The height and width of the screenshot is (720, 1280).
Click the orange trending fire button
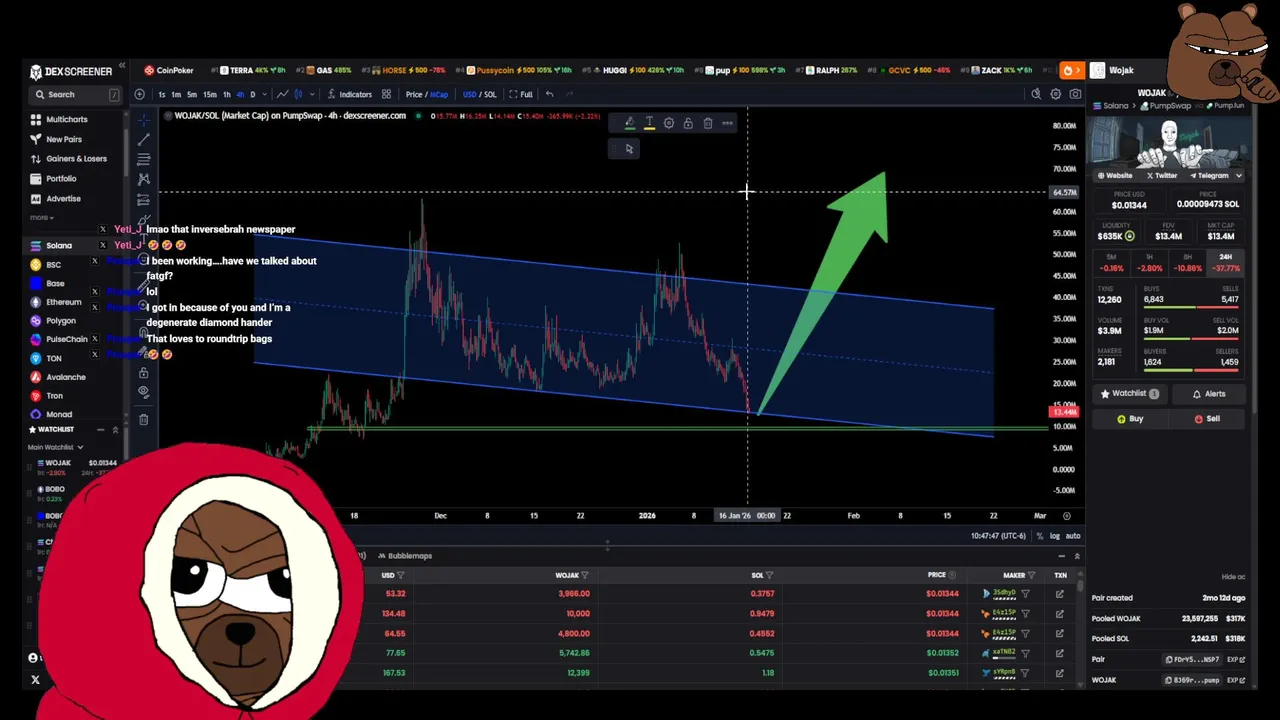(x=1071, y=71)
